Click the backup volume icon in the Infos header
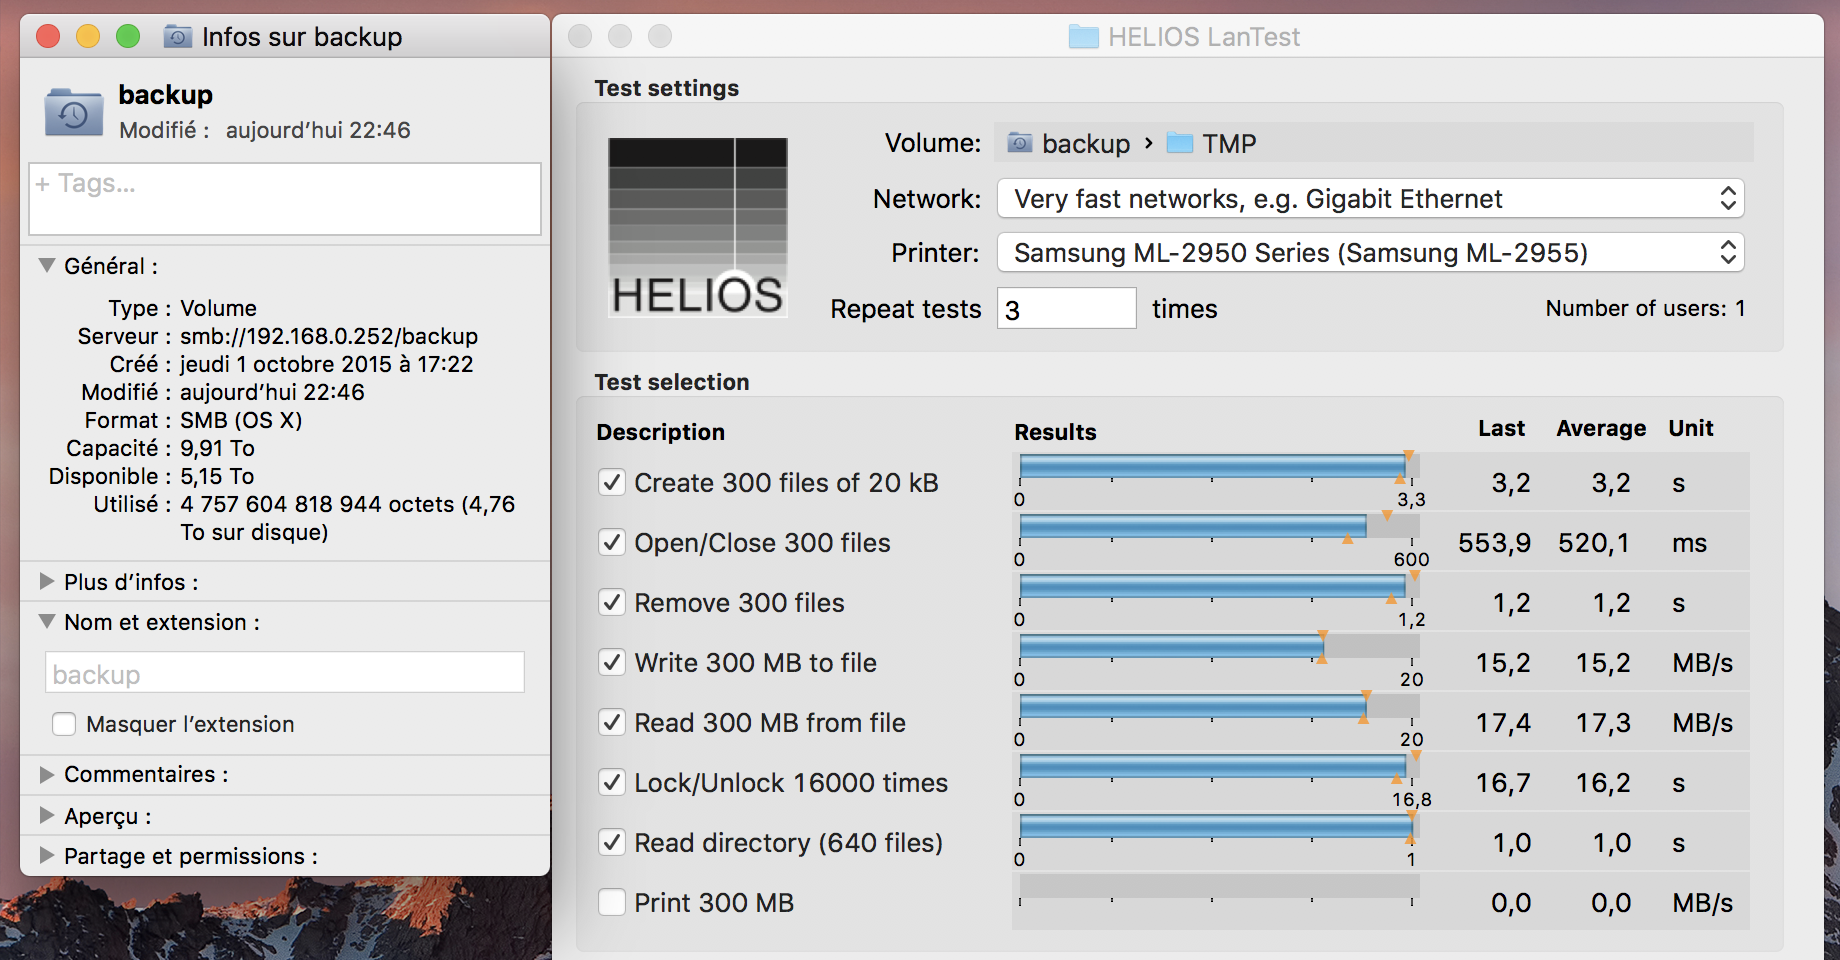 pyautogui.click(x=73, y=112)
